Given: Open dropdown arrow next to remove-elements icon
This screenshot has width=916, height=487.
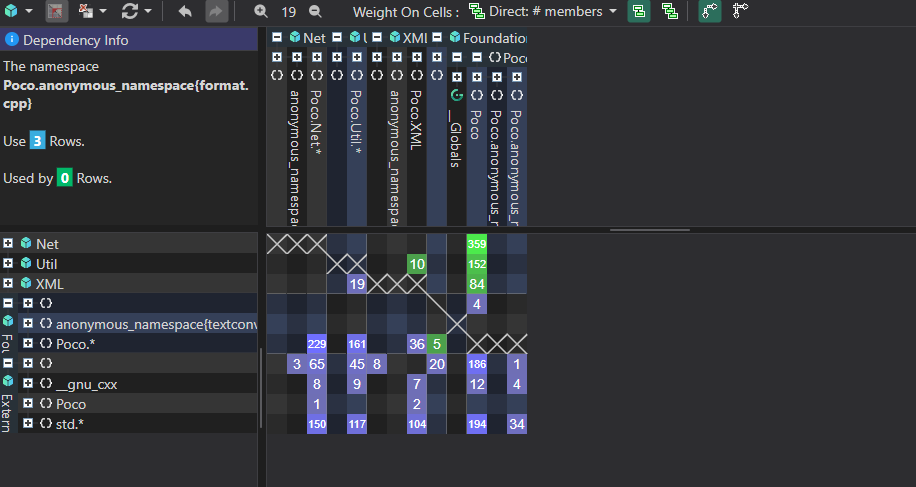Looking at the screenshot, I should click(103, 12).
